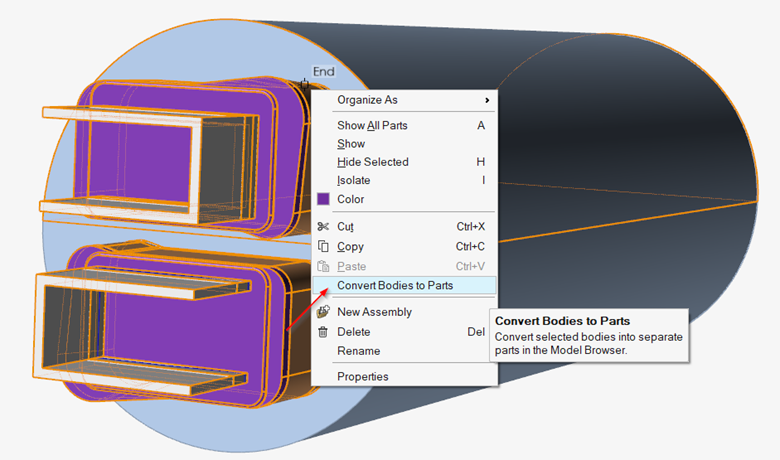Screen dimensions: 780x460
Task: Select the Show menu entry
Action: click(x=351, y=144)
